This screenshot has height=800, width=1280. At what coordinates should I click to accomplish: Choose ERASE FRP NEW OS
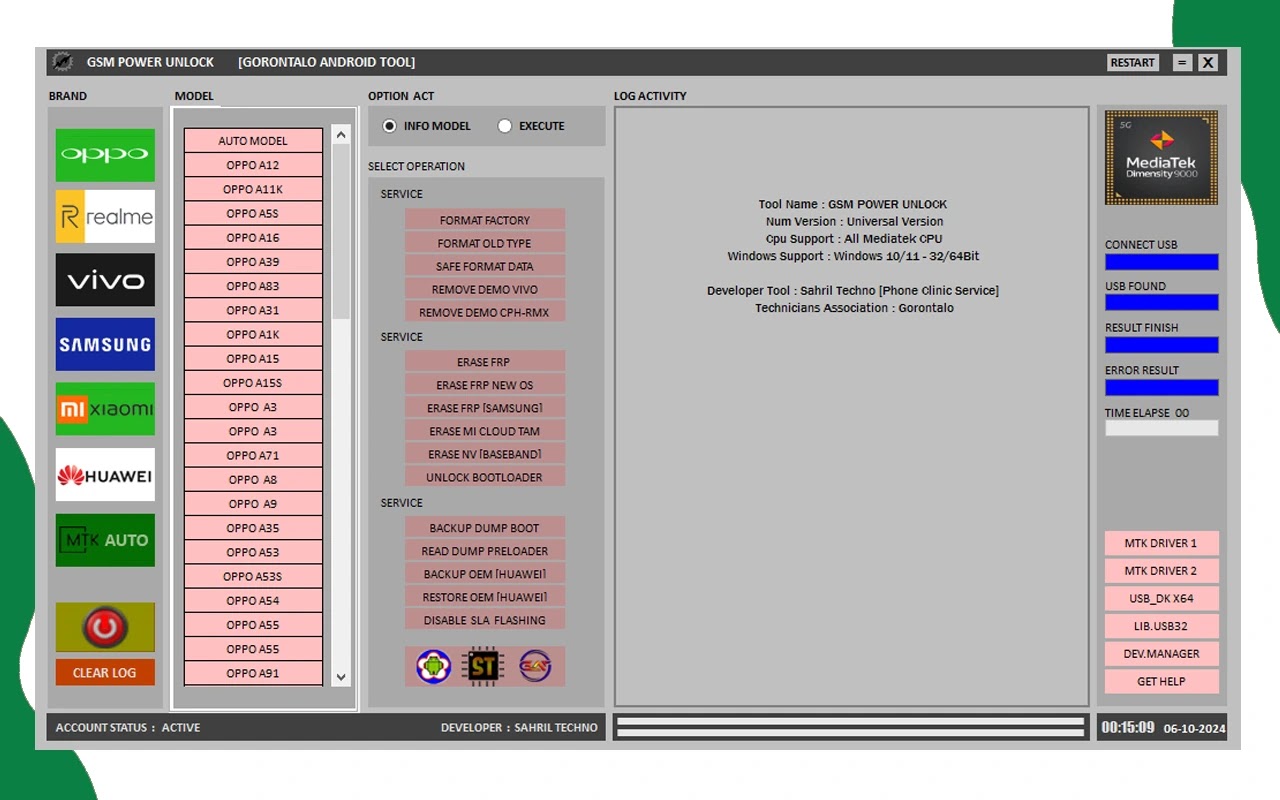485,385
